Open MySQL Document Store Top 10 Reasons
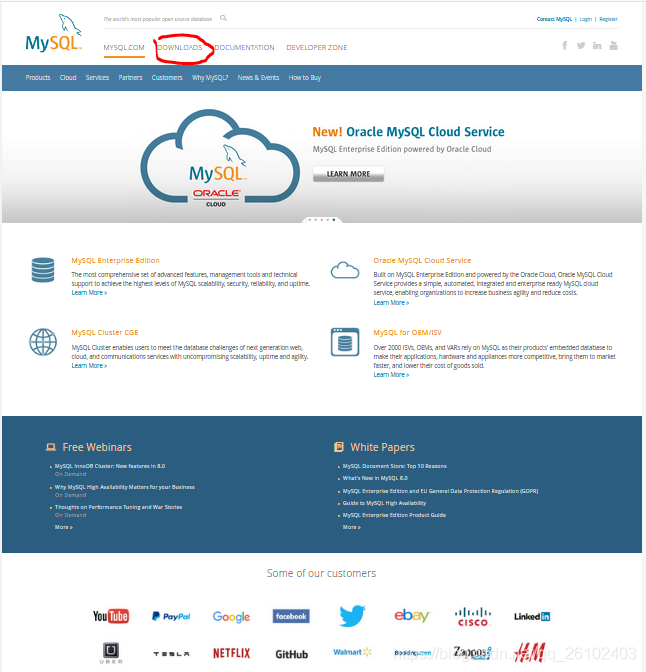 395,466
